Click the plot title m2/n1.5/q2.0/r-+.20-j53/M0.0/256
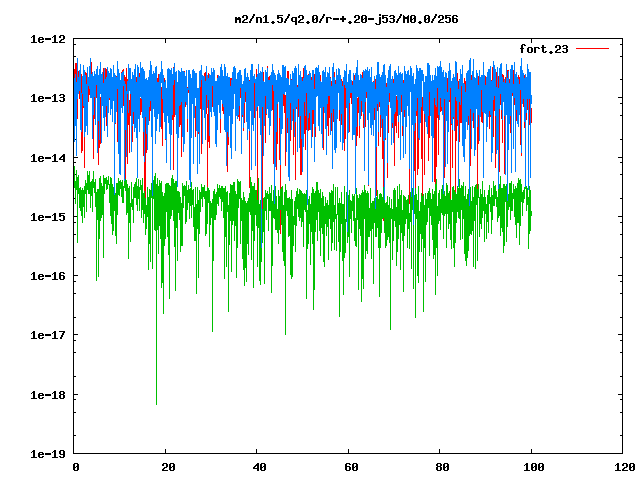The height and width of the screenshot is (480, 640). click(347, 19)
